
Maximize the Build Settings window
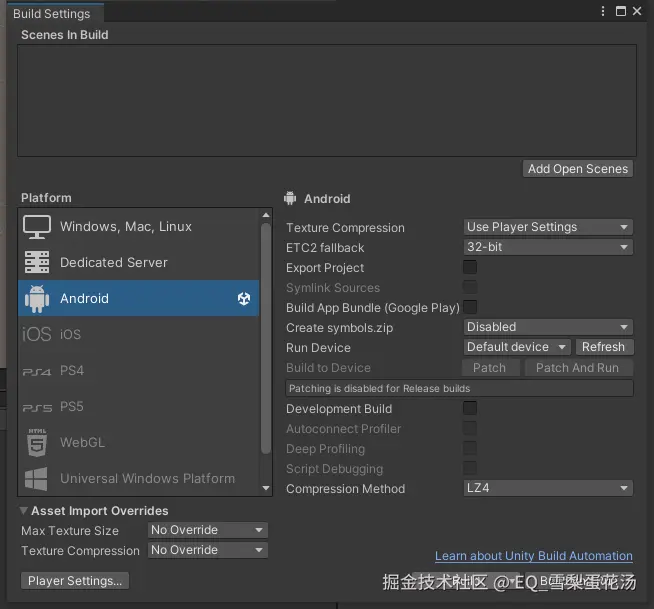(621, 11)
